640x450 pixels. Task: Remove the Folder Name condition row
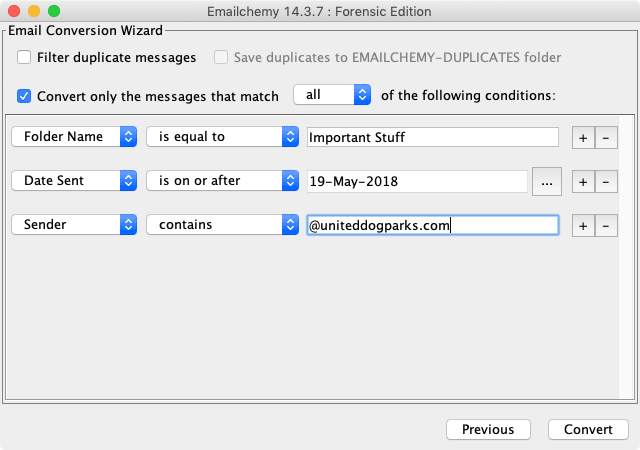(x=606, y=138)
